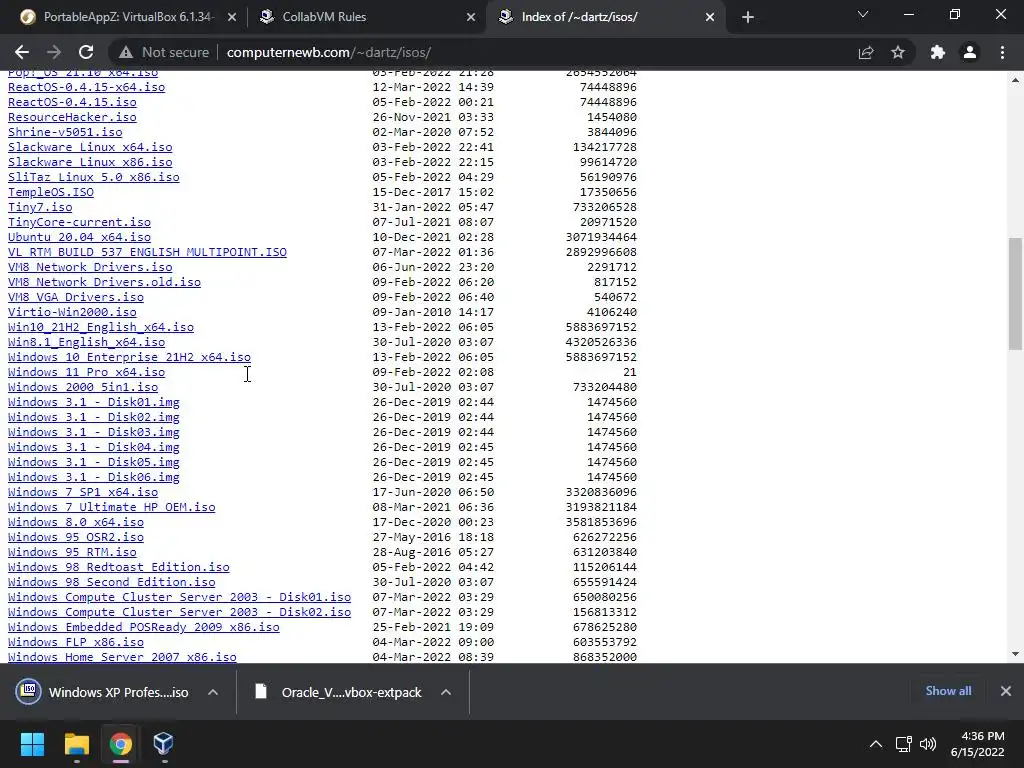The height and width of the screenshot is (768, 1024).
Task: Share this page via share icon
Action: pyautogui.click(x=866, y=52)
